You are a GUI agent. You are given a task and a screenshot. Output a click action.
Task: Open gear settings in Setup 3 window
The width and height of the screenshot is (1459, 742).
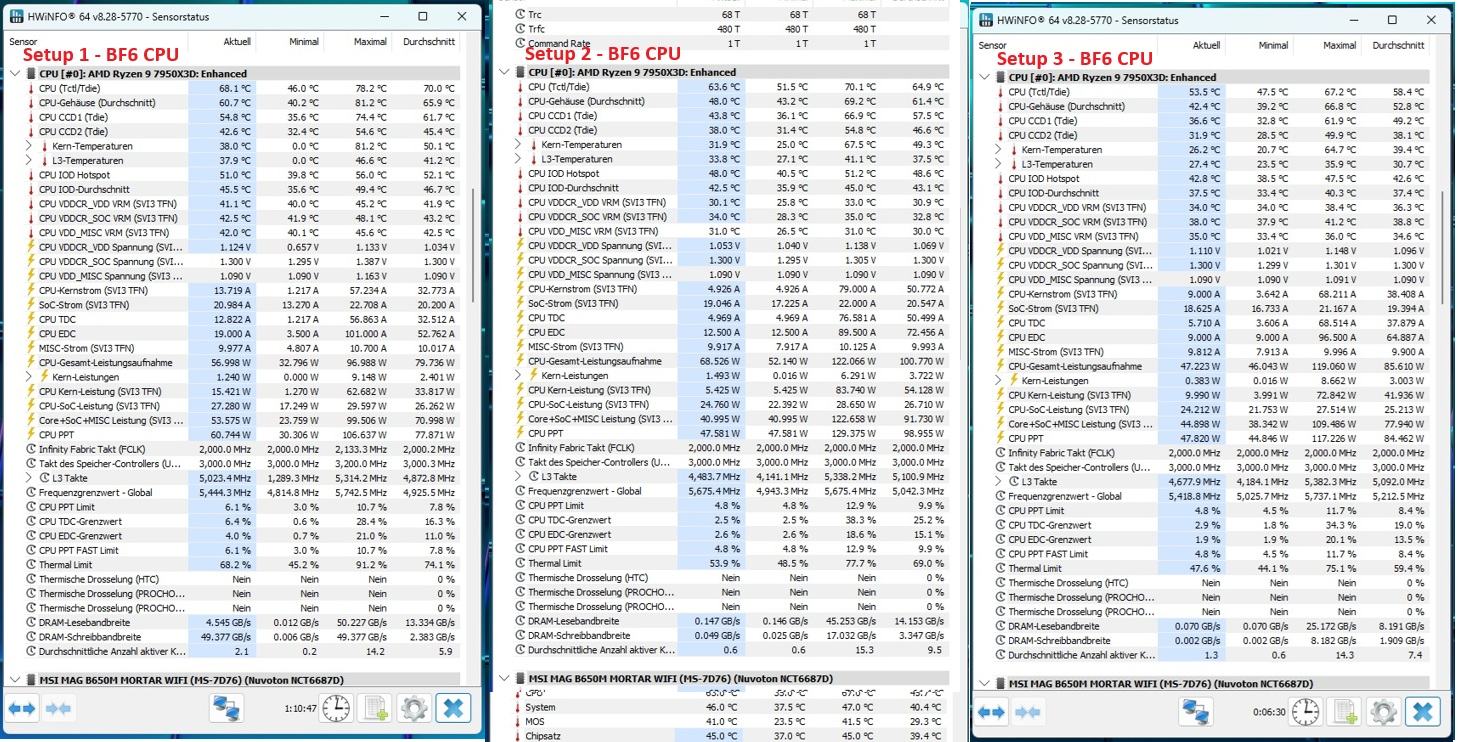point(1384,712)
